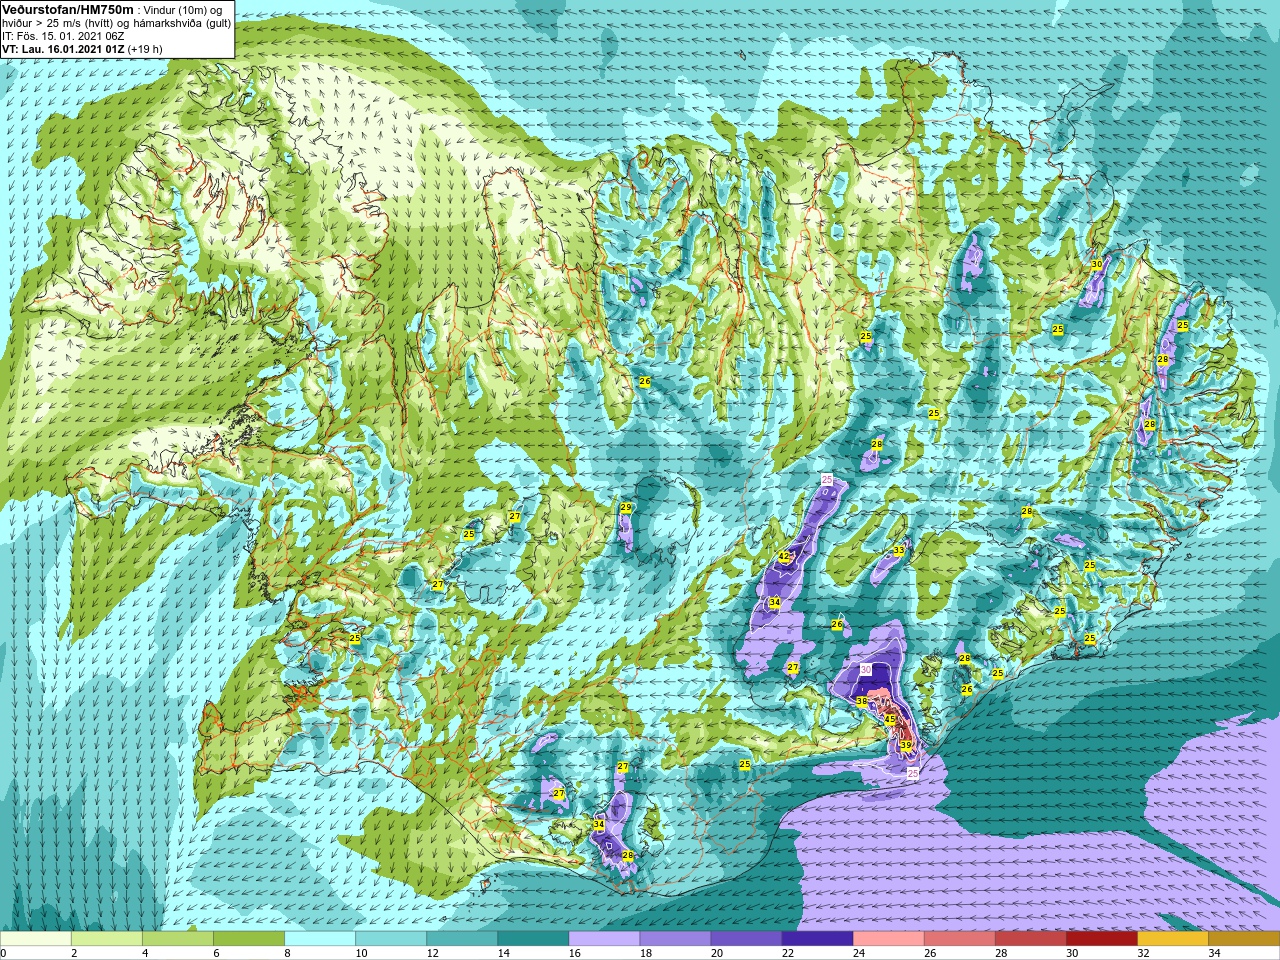Click the legend swatch above 34 m/s
Screen dimensions: 1280x960
point(1243,939)
